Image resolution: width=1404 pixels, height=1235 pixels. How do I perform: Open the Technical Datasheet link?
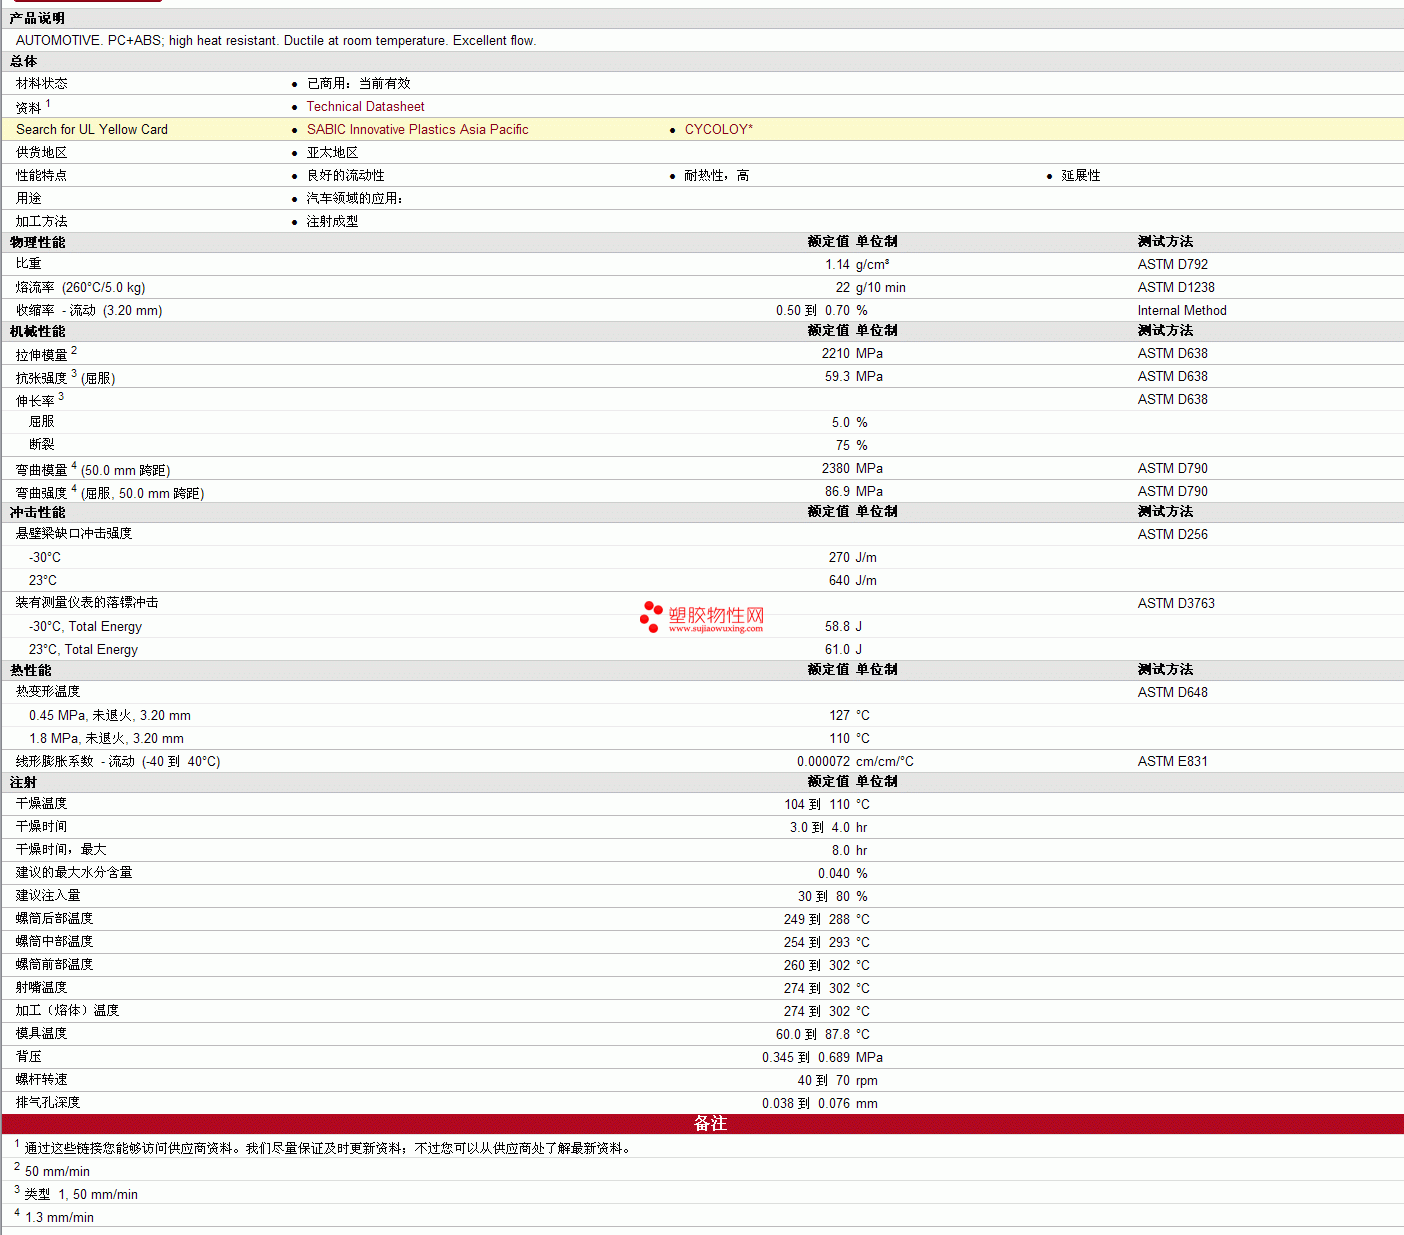[x=365, y=106]
